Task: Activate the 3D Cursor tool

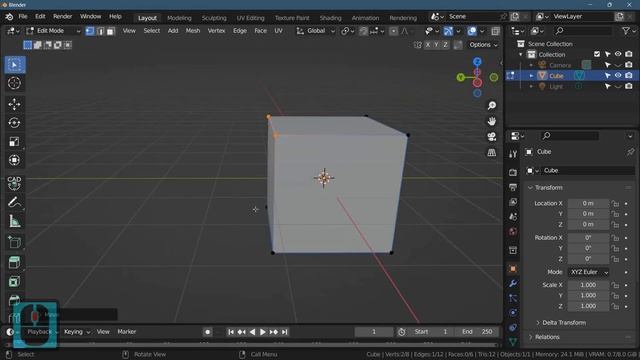Action: pyautogui.click(x=14, y=83)
